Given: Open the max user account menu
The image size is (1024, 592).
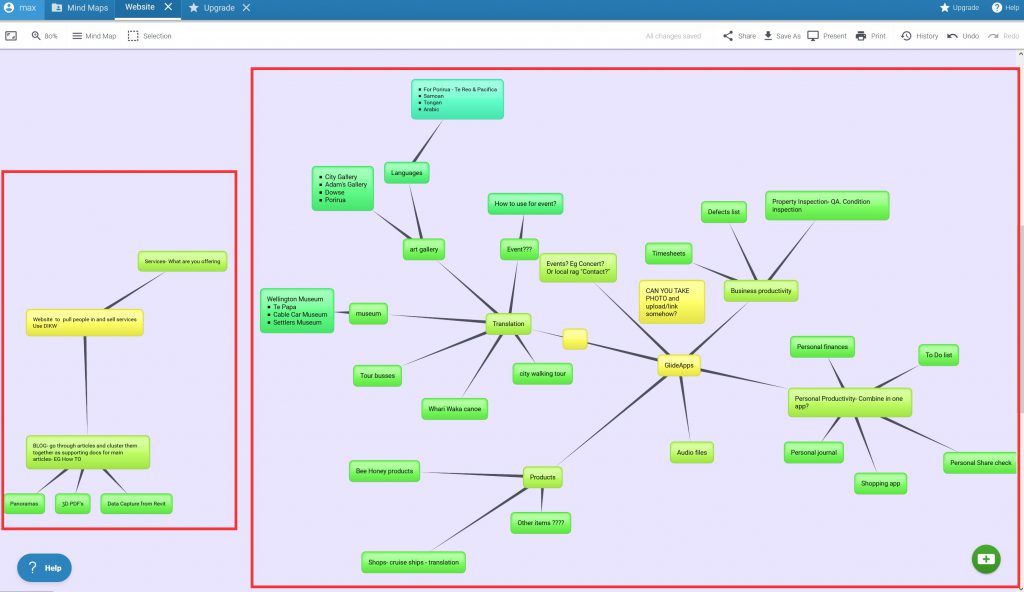Looking at the screenshot, I should coord(20,8).
